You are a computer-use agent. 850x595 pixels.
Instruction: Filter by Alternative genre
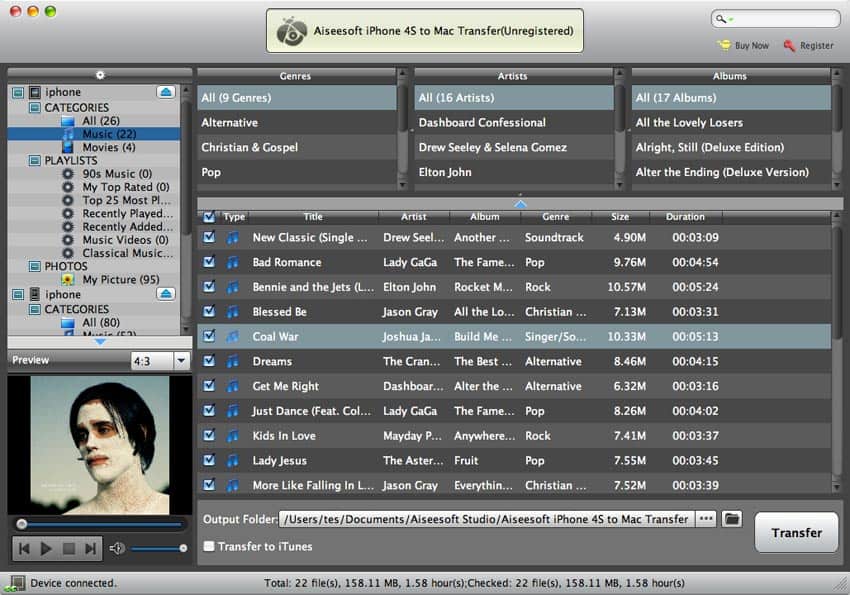297,122
